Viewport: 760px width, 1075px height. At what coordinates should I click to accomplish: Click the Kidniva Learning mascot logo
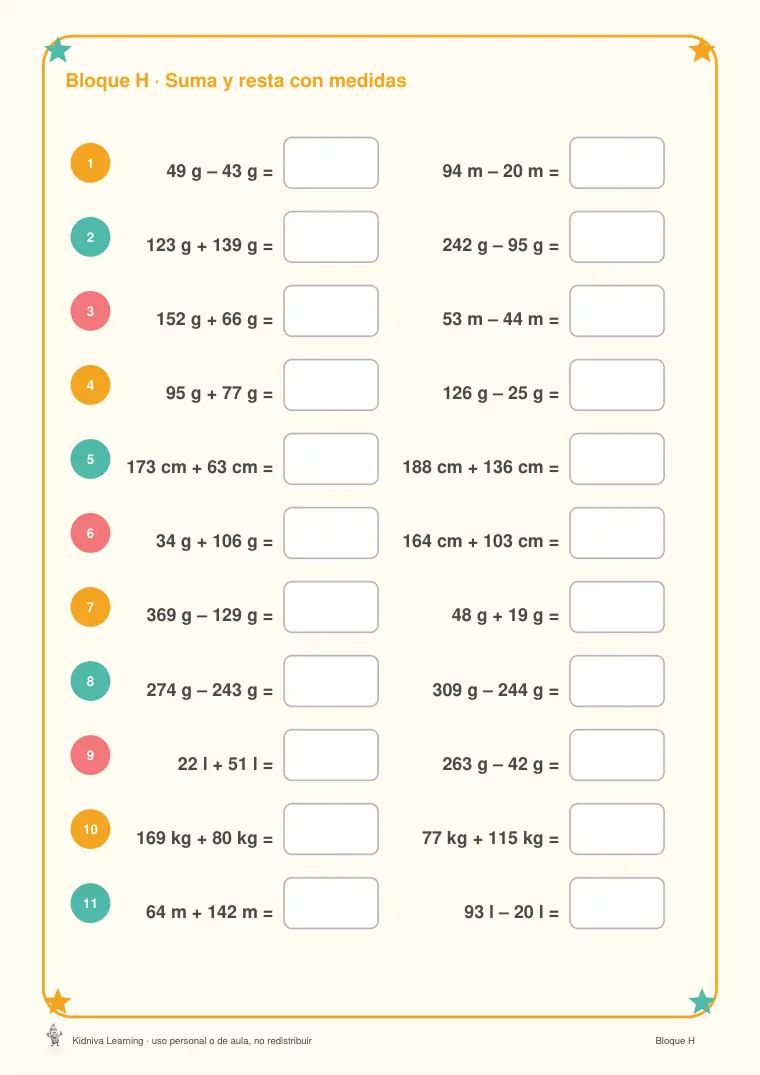(x=54, y=1036)
